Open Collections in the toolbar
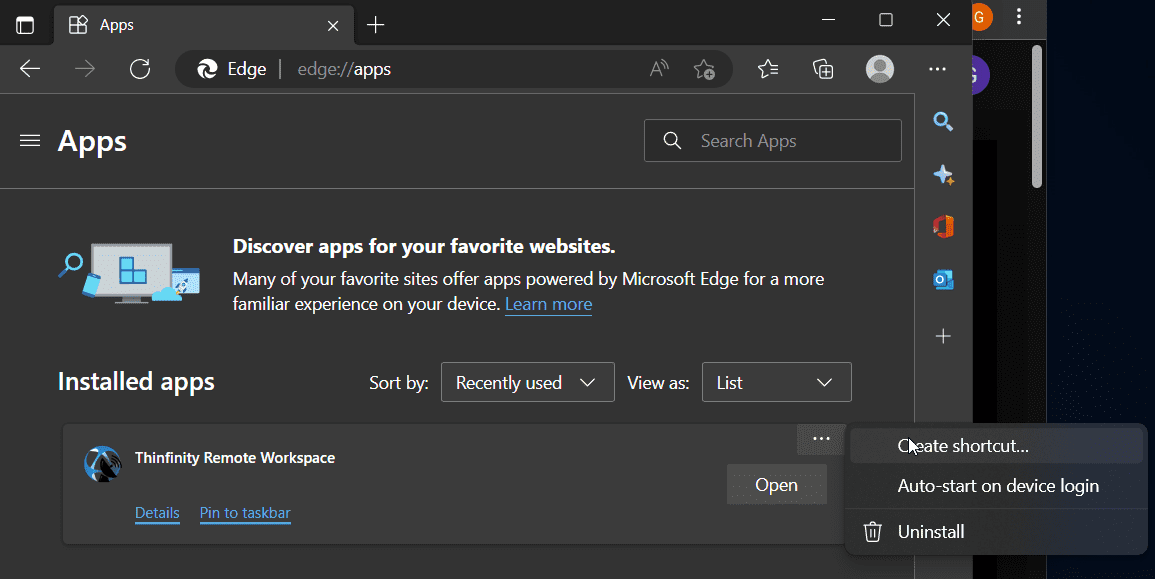1155x579 pixels. (822, 68)
